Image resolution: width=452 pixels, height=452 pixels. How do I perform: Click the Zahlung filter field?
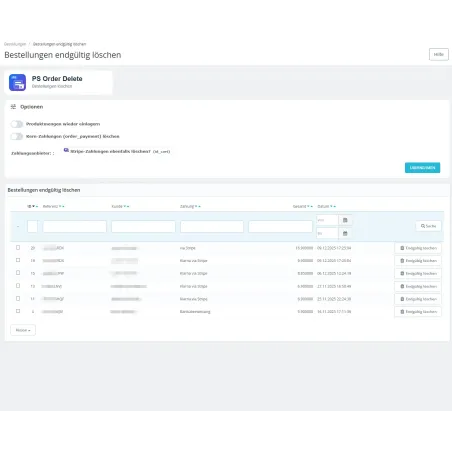(212, 226)
